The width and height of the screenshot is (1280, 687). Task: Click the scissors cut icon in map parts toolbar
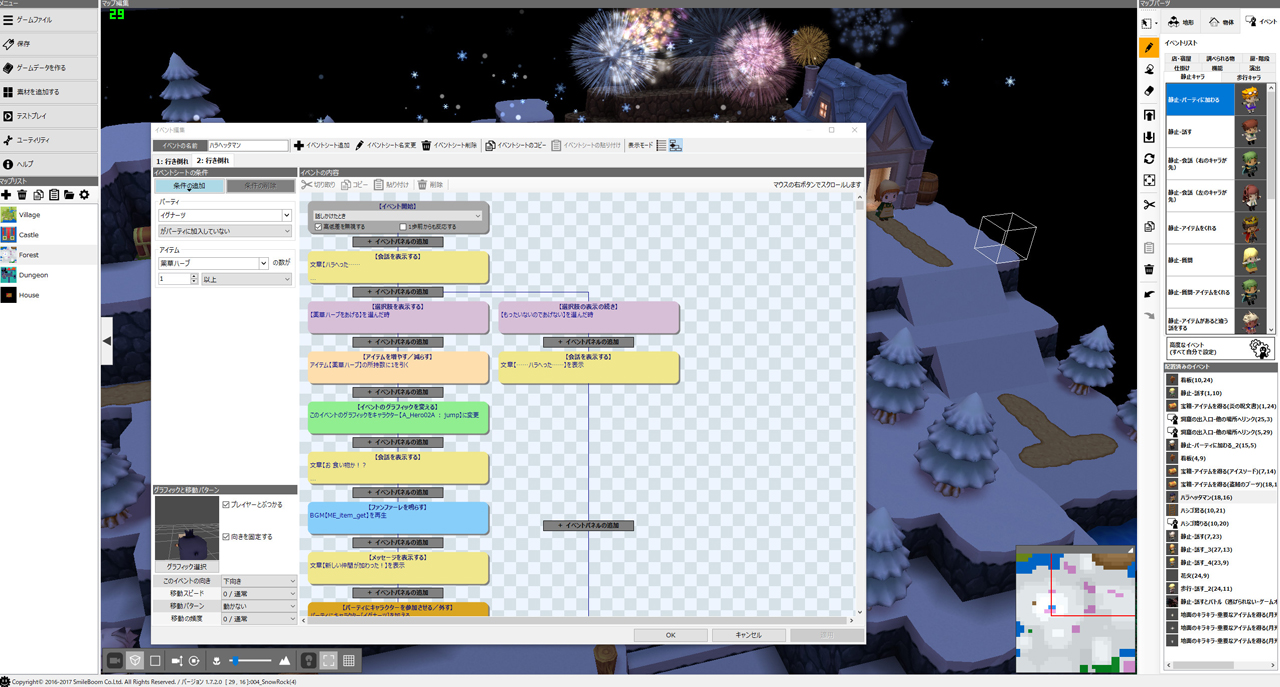tap(1149, 204)
